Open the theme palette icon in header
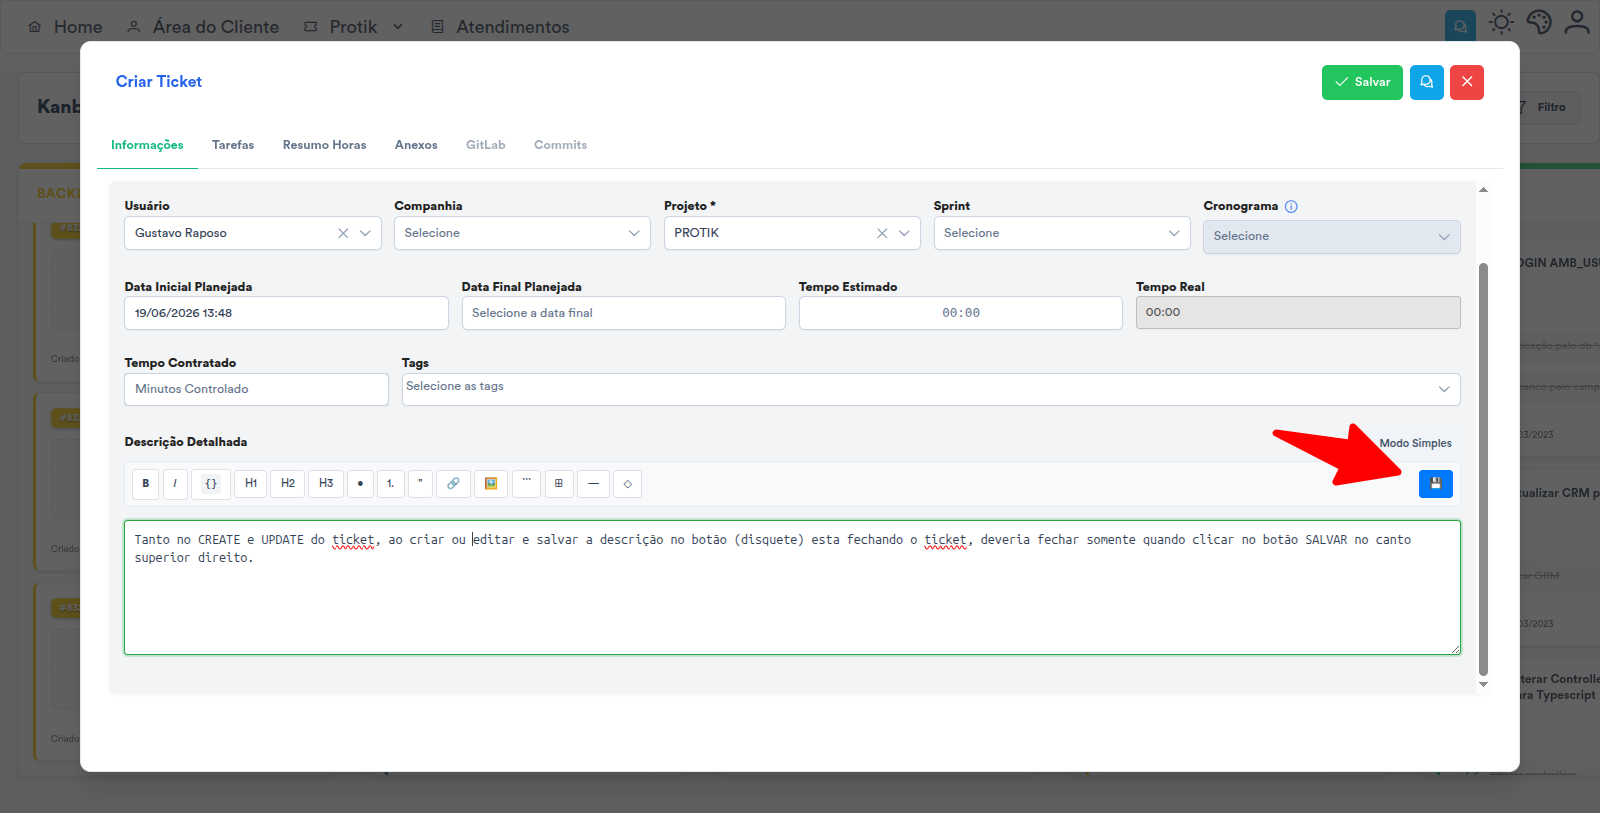This screenshot has height=813, width=1600. (1539, 22)
